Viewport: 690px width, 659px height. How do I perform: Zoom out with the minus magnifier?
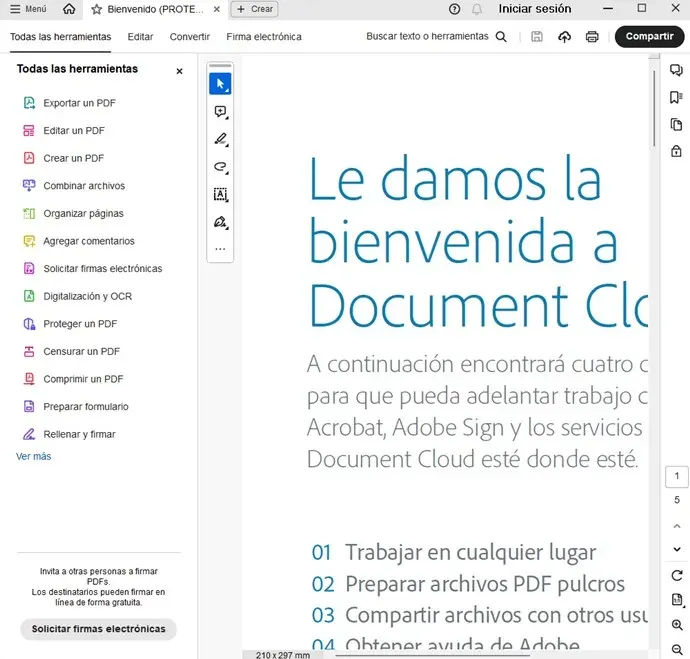tap(677, 649)
